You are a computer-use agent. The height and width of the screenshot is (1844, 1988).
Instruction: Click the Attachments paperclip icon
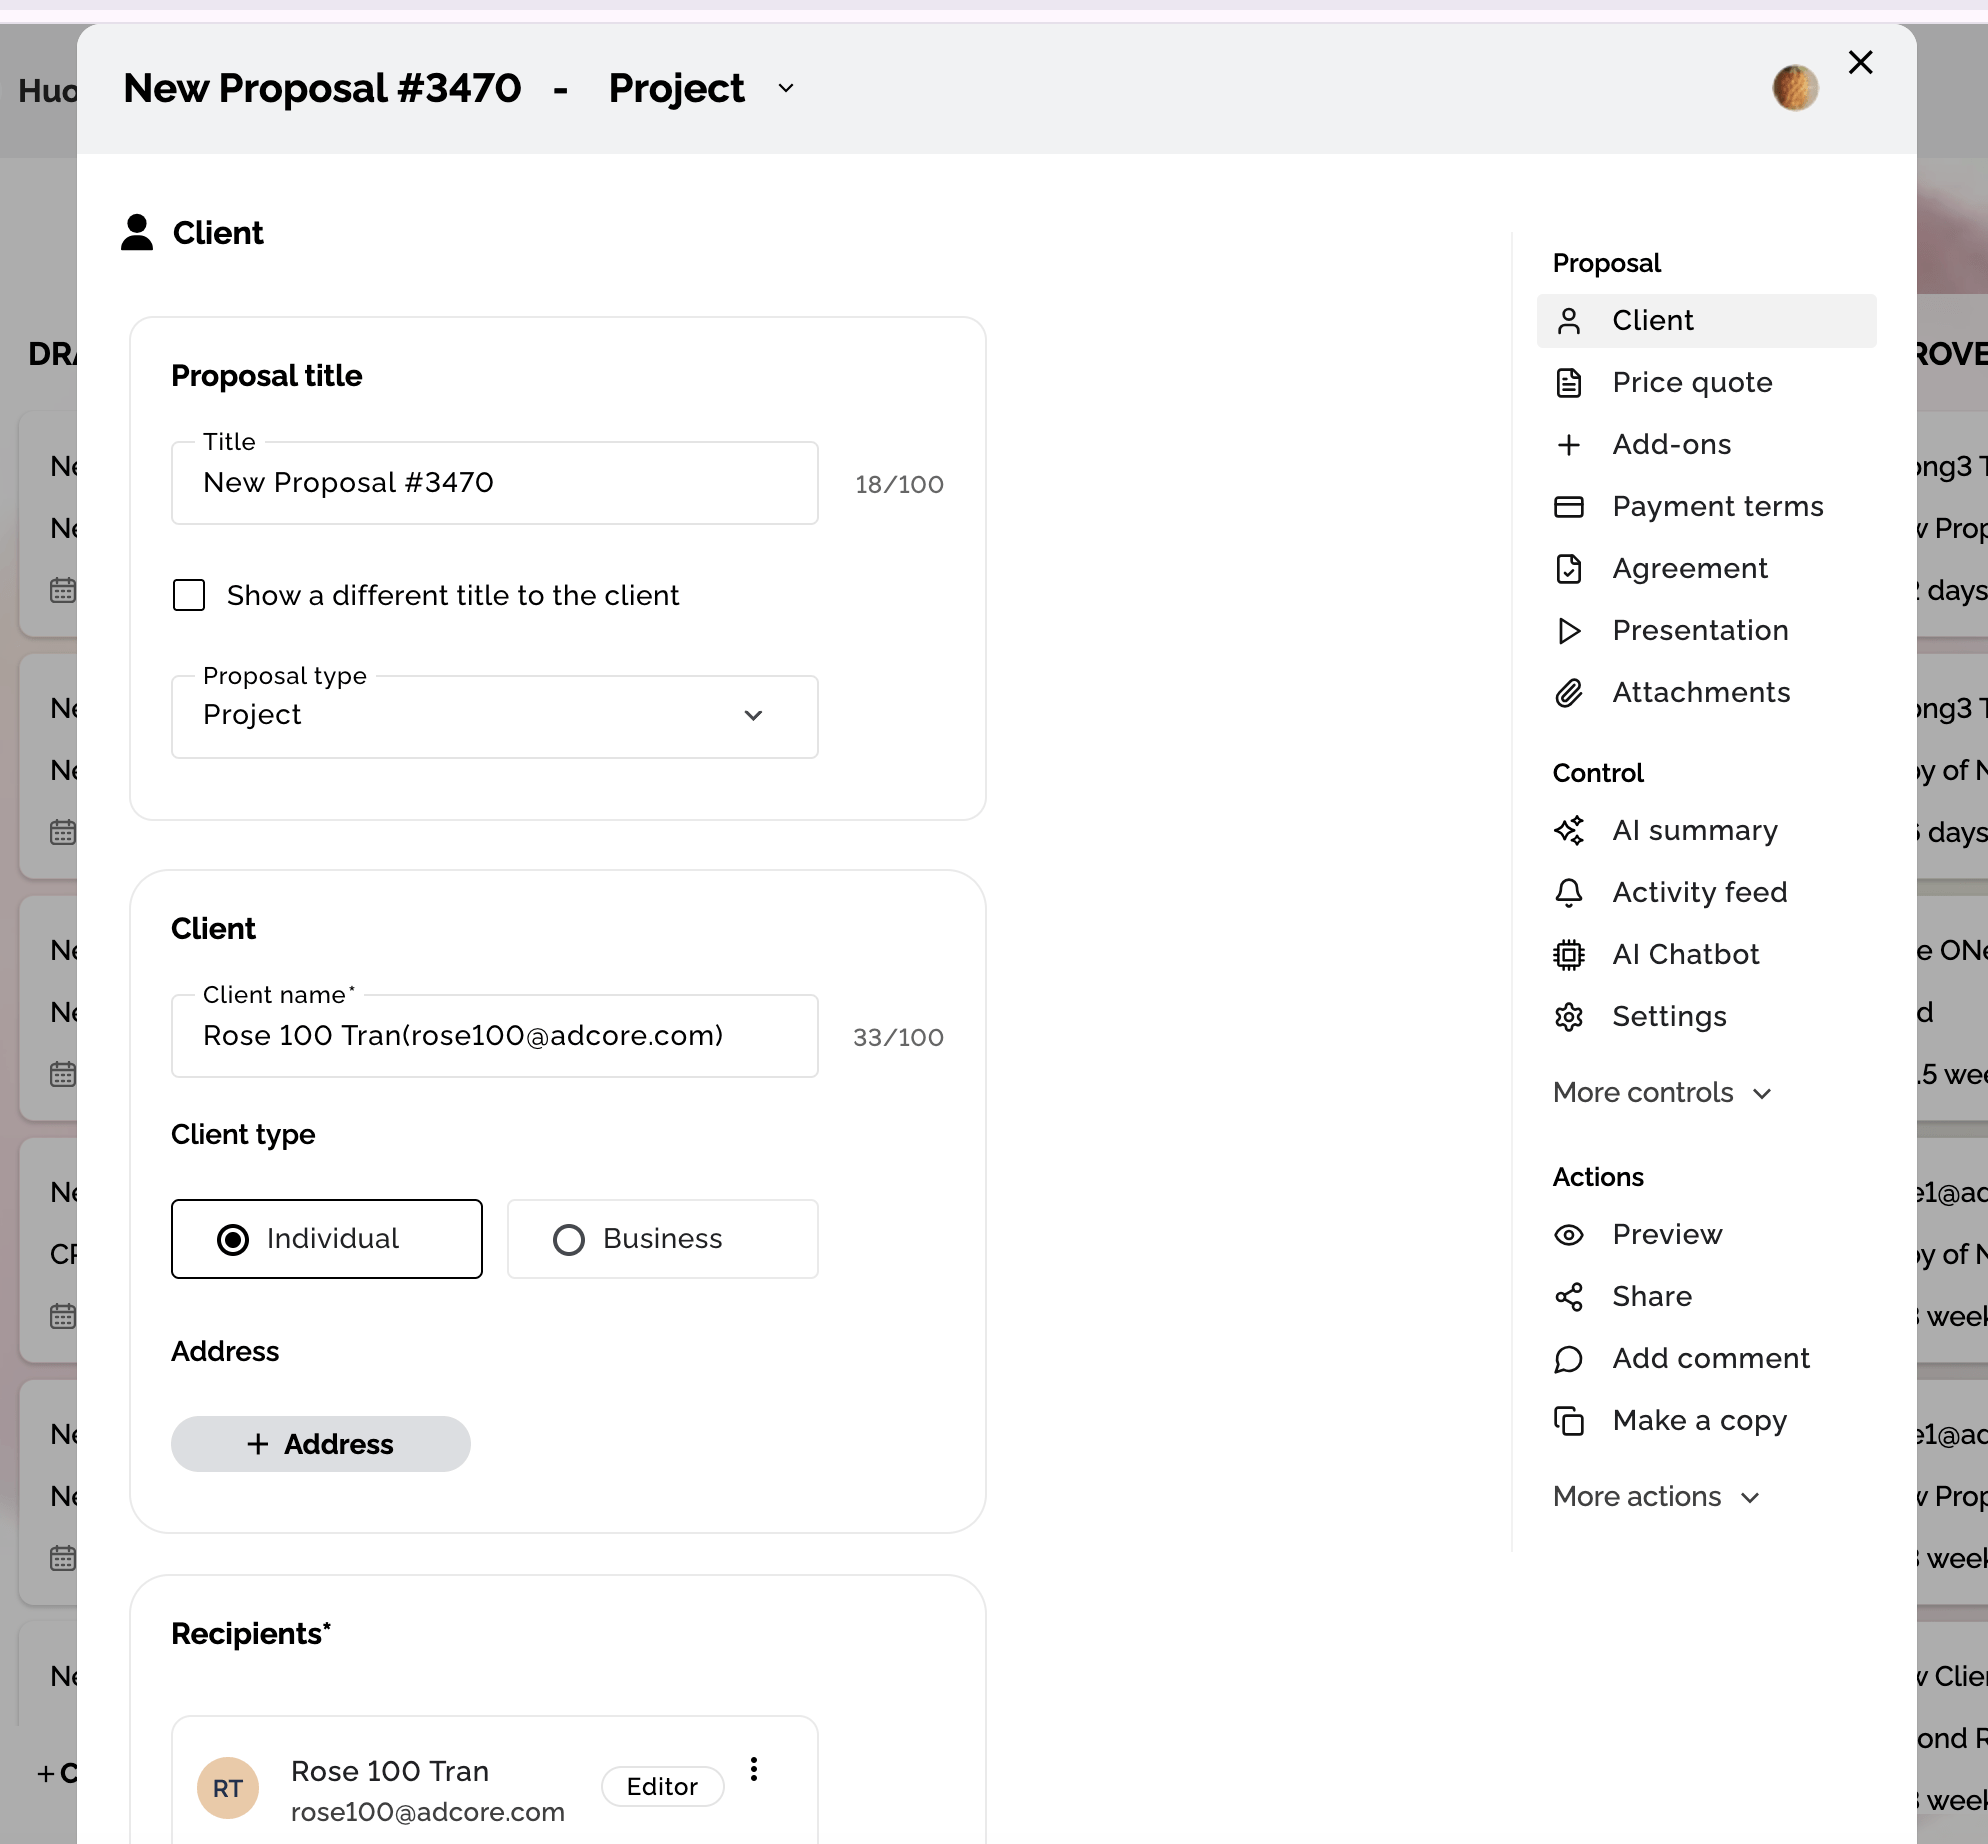(x=1569, y=692)
